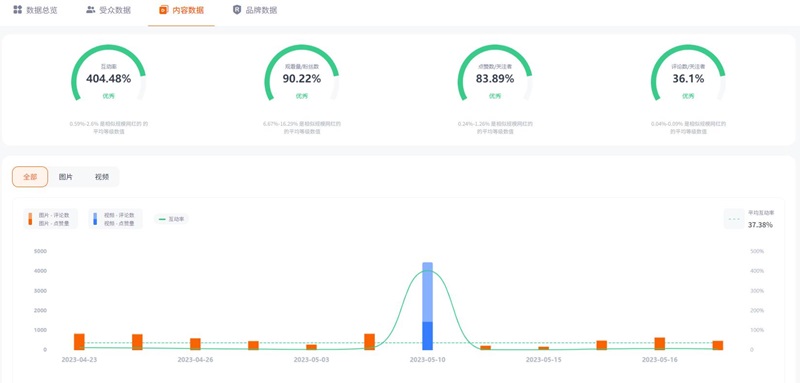Viewport: 800px width, 383px height.
Task: Click the 37.38% average engagement value
Action: (x=760, y=225)
